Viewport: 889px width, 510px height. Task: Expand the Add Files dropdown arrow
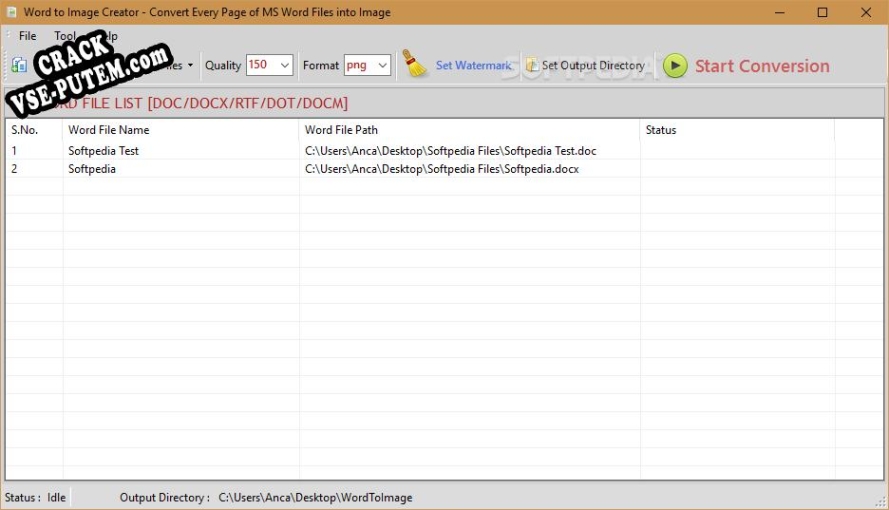coord(190,65)
